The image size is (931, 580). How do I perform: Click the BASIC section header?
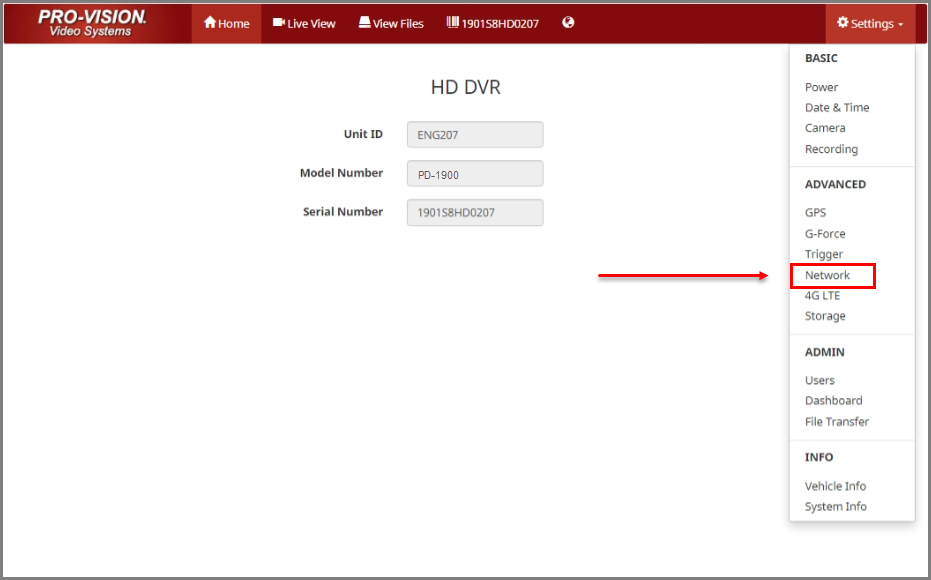(x=821, y=58)
